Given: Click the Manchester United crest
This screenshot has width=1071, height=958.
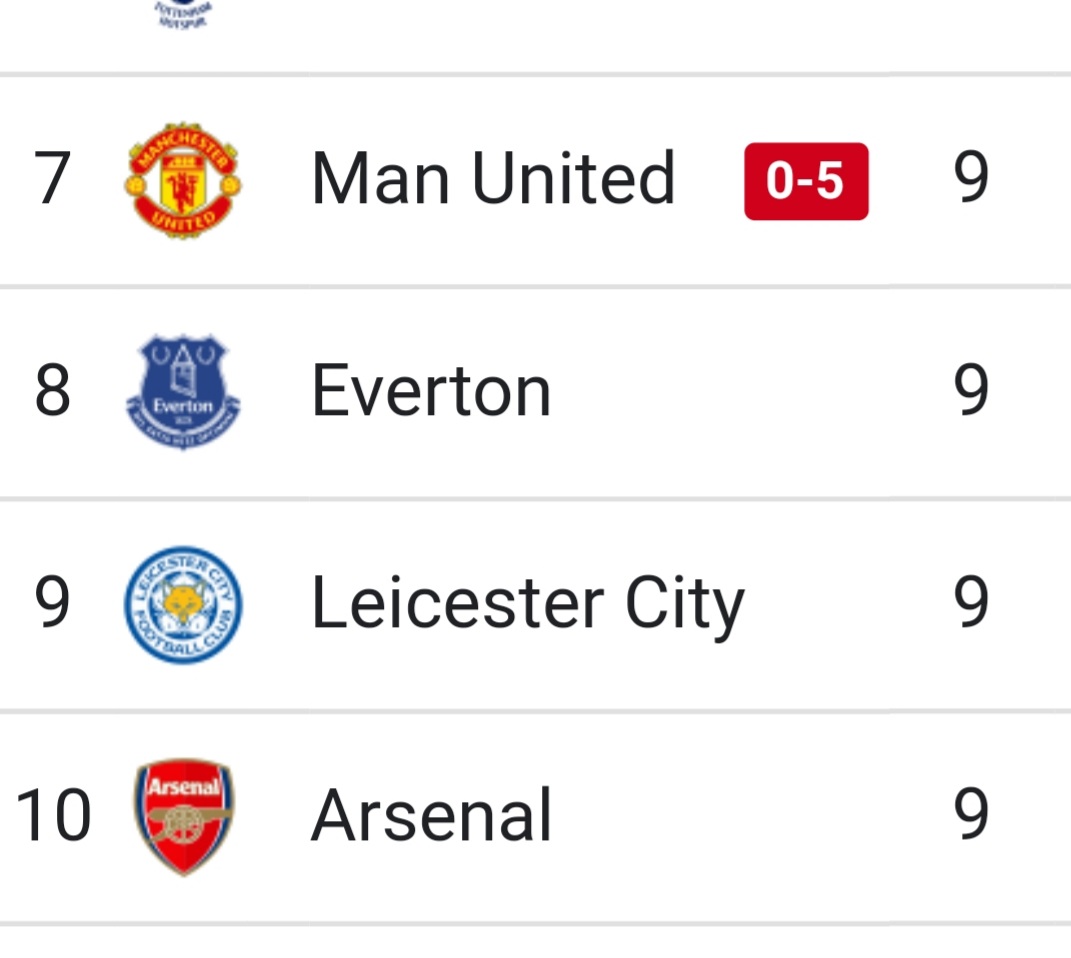Looking at the screenshot, I should pyautogui.click(x=183, y=181).
